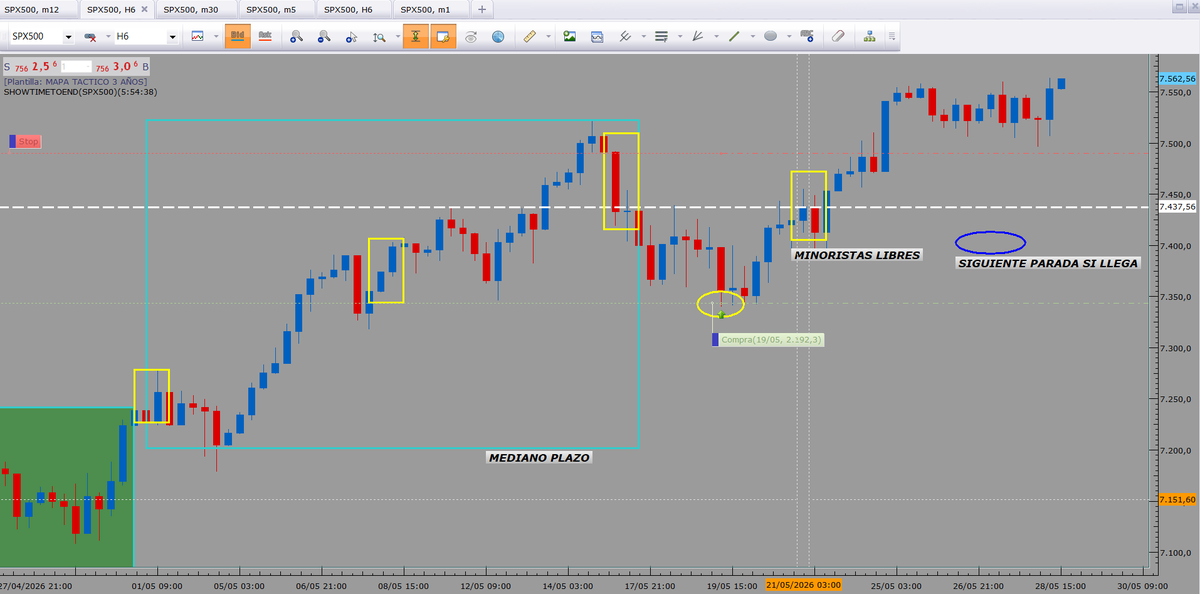Viewport: 1200px width, 594px height.
Task: Switch to the SPX500, m1 tab
Action: [430, 9]
